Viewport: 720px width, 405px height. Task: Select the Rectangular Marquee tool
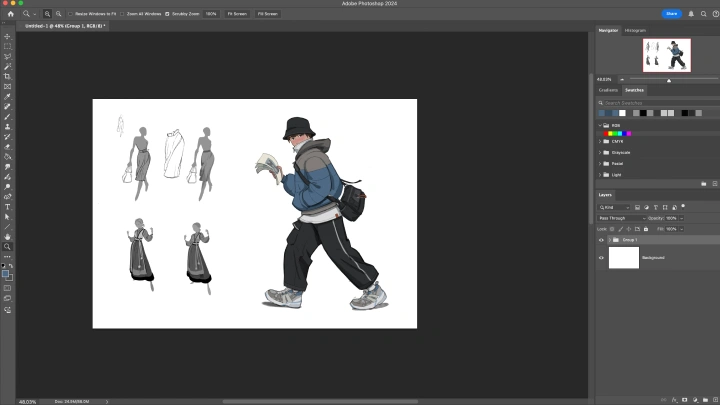pyautogui.click(x=7, y=46)
